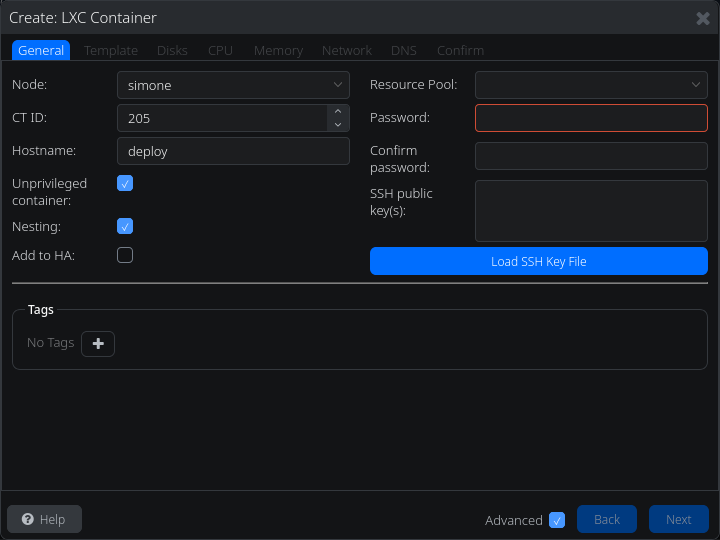Proceed with the Next button
720x540 pixels.
(678, 519)
